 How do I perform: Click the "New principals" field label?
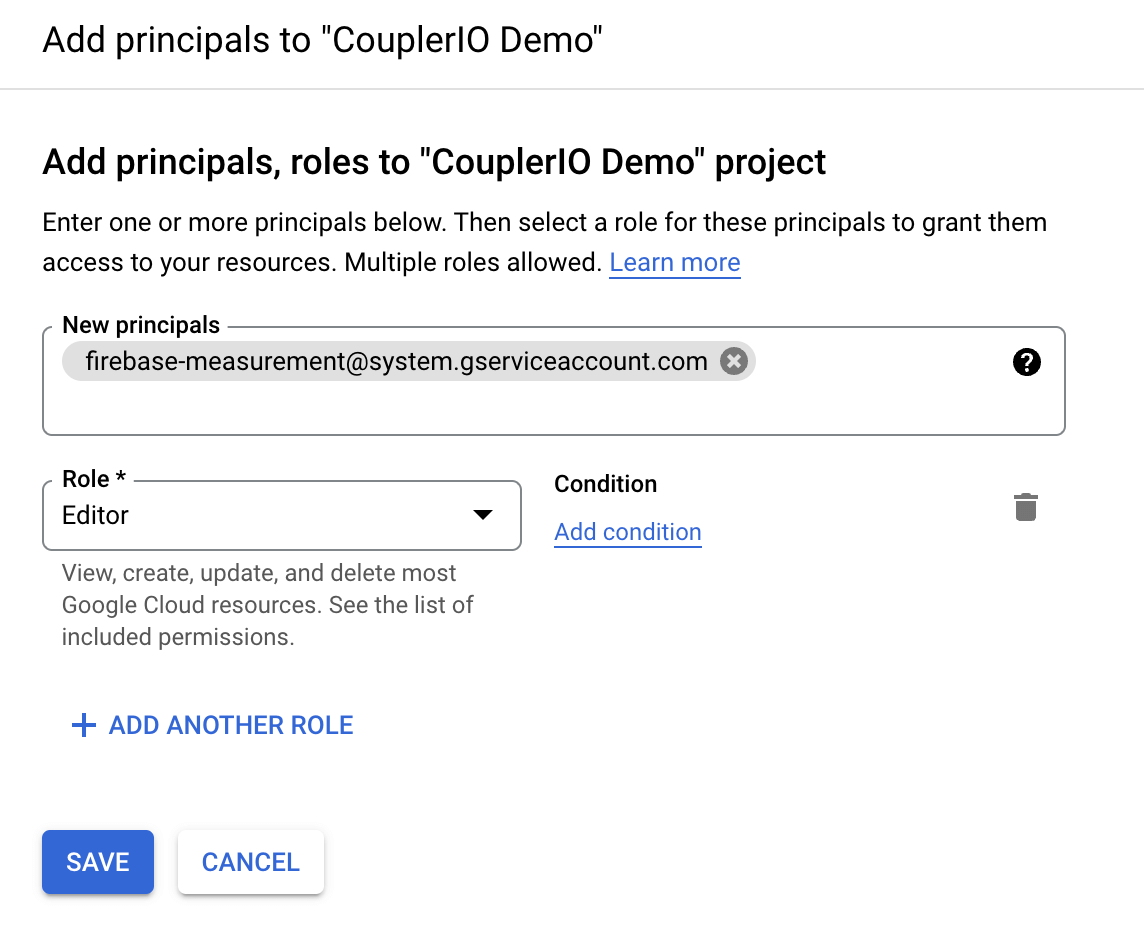coord(141,325)
